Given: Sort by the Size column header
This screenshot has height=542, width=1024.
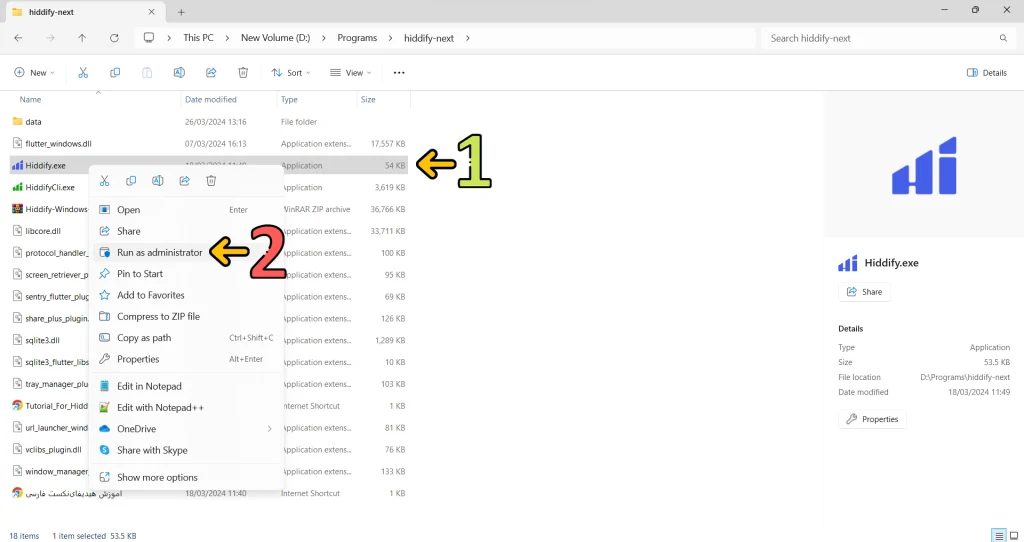Looking at the screenshot, I should tap(368, 99).
